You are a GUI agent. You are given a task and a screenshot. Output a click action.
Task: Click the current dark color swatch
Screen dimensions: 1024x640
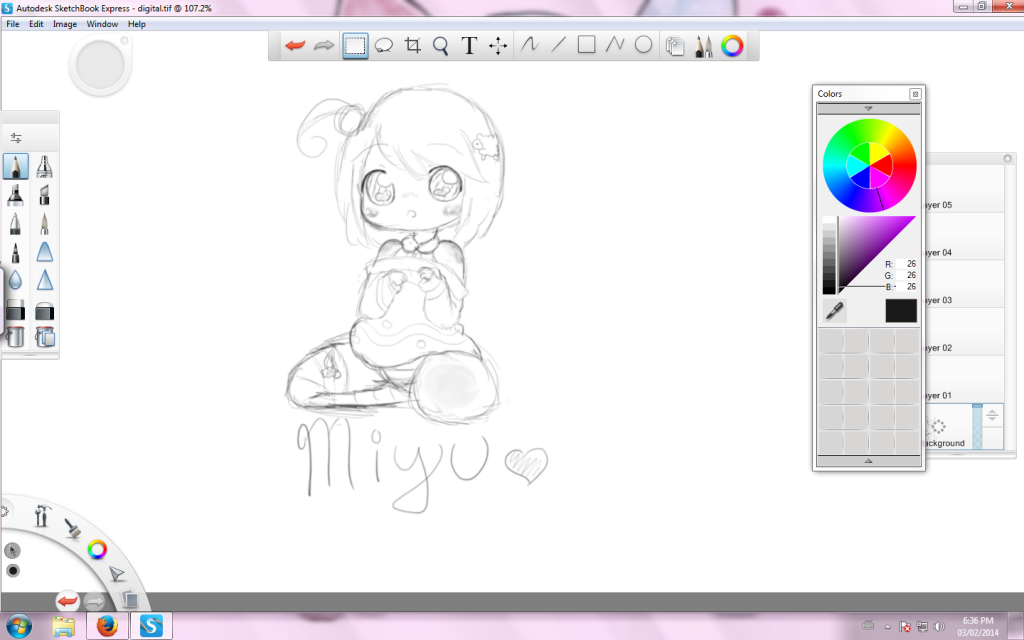click(901, 311)
